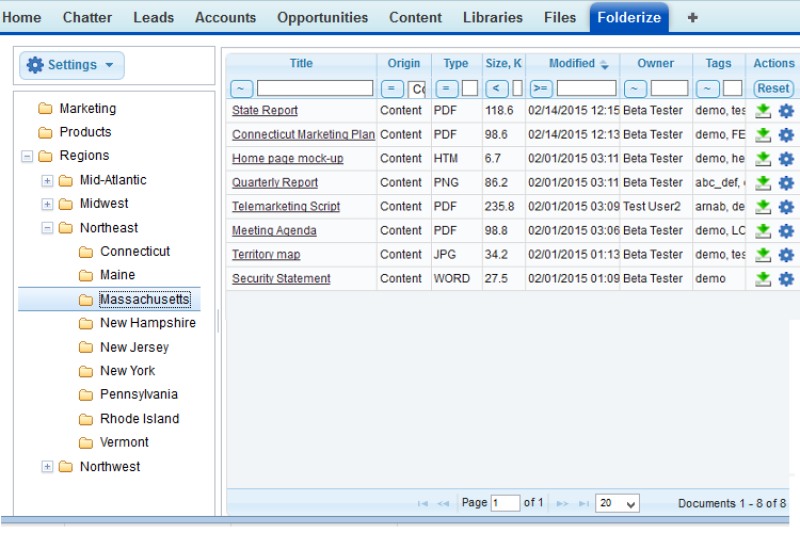Open the Libraries tab
This screenshot has width=800, height=533.
pos(492,17)
